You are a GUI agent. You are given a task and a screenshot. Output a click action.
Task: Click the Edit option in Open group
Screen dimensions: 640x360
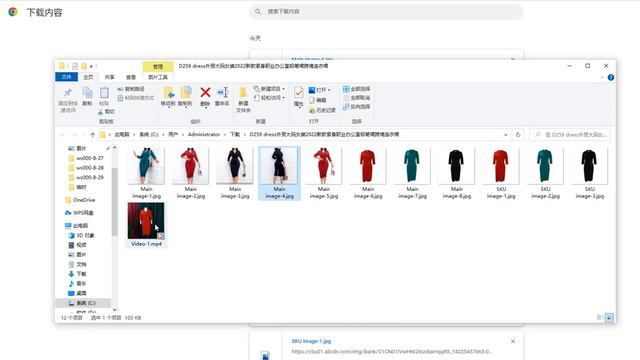click(318, 100)
